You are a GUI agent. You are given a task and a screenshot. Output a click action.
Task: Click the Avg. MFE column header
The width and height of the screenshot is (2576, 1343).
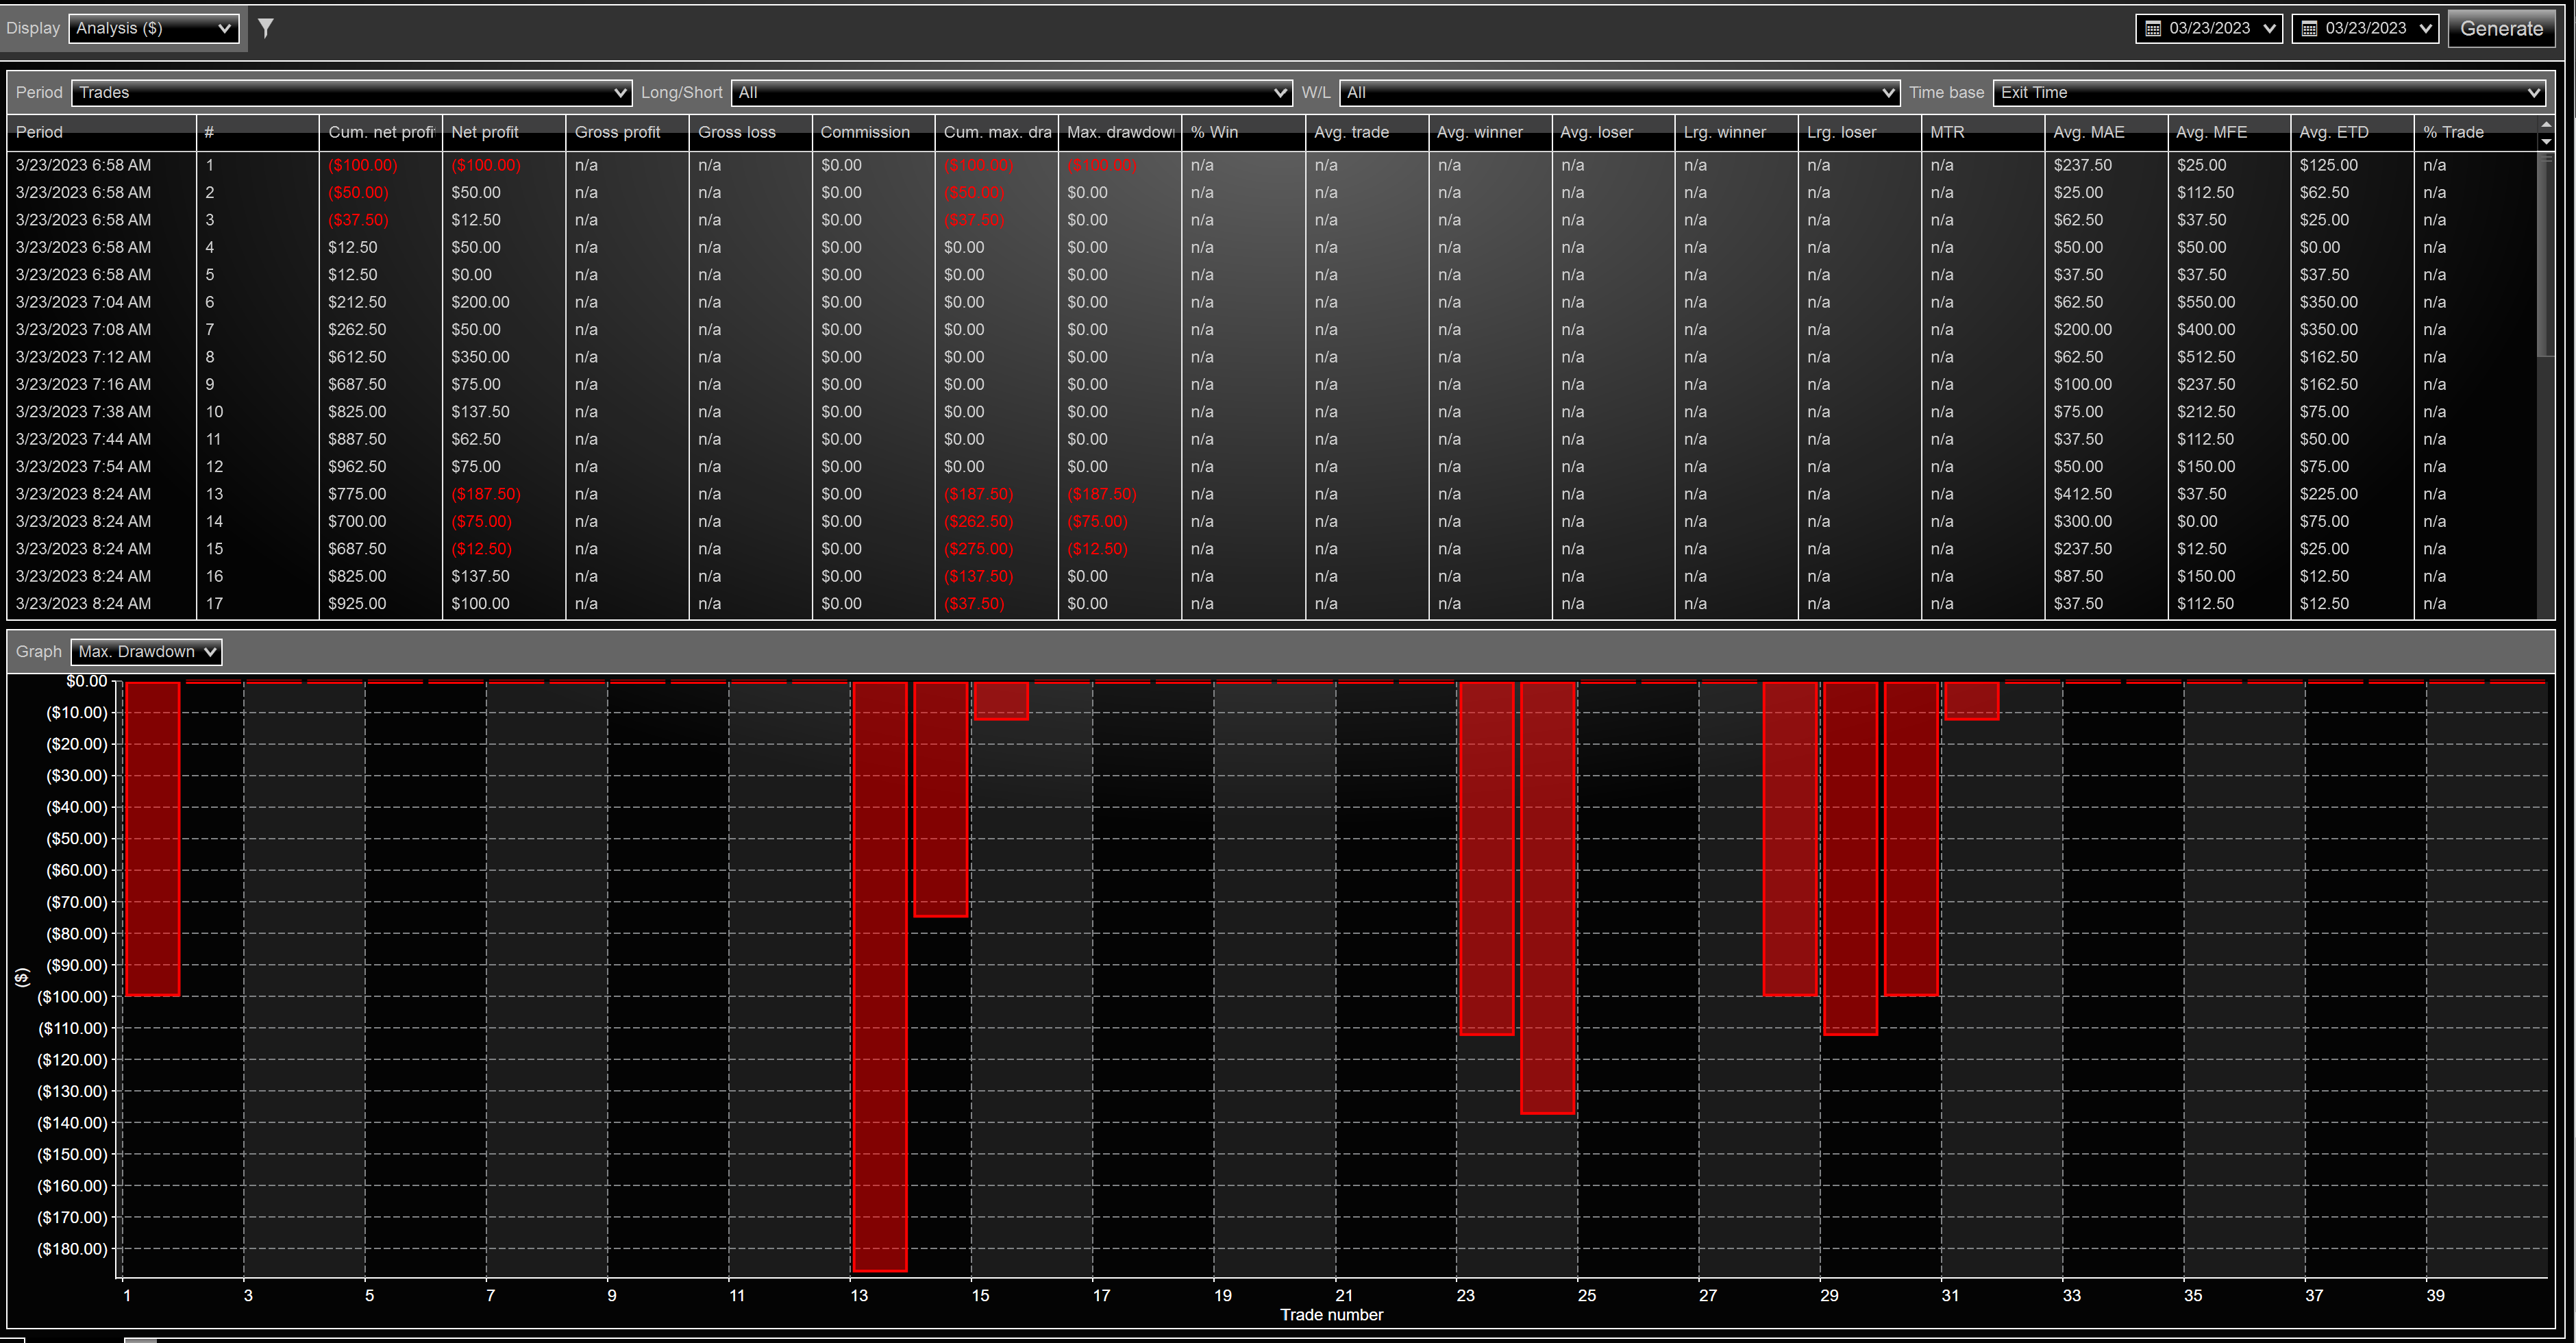2229,132
